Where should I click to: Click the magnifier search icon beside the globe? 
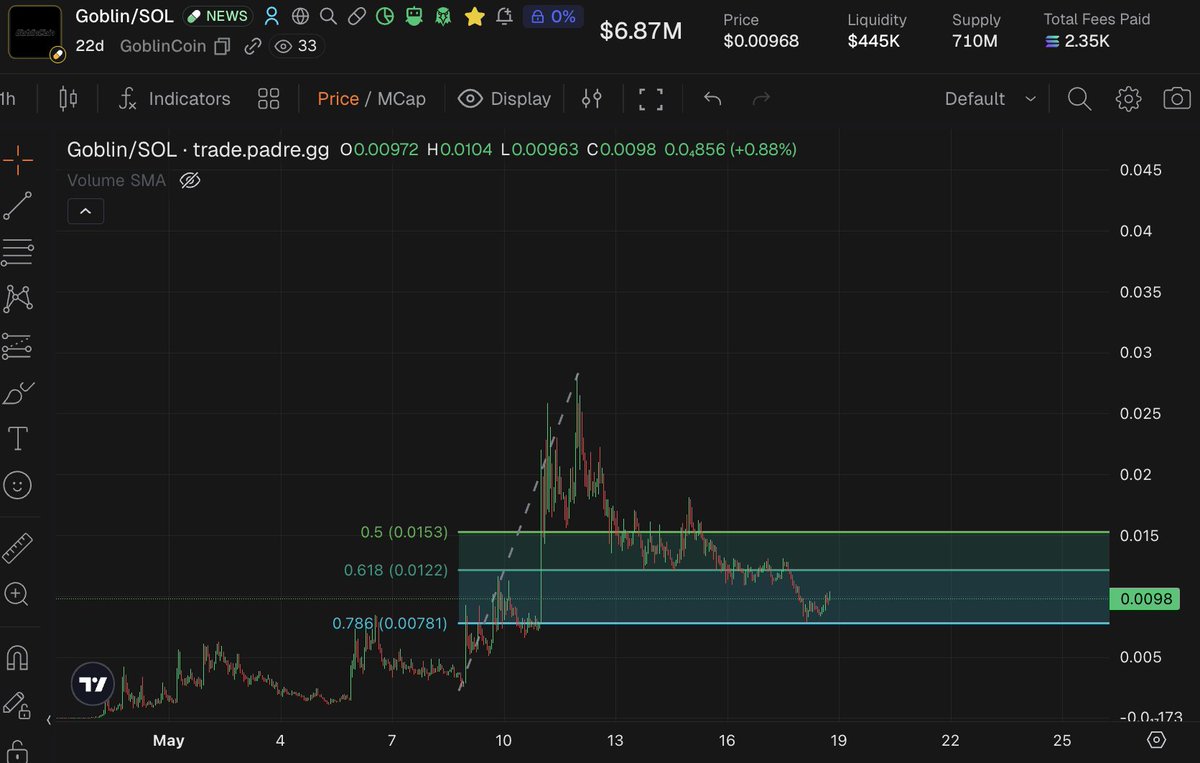pos(328,16)
